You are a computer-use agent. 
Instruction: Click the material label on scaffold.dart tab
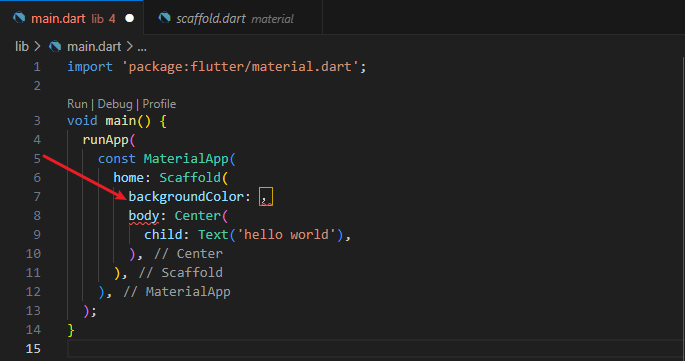[x=273, y=19]
